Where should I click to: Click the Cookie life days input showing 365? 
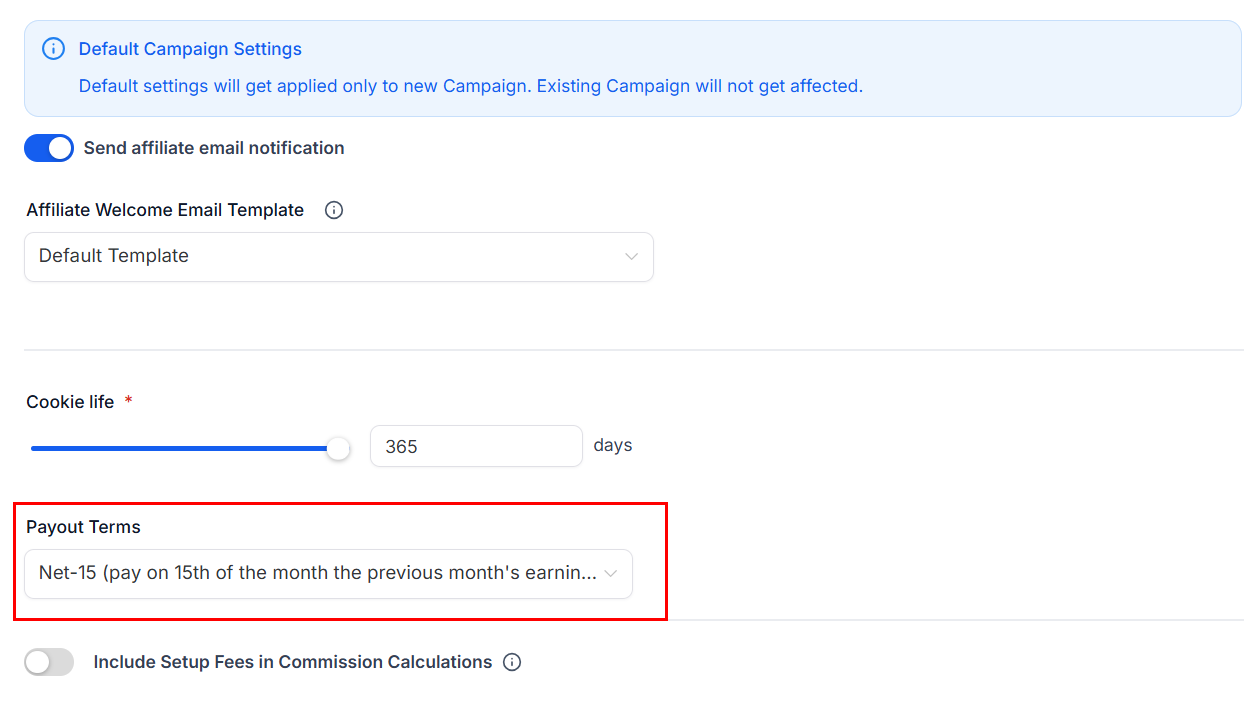(475, 446)
